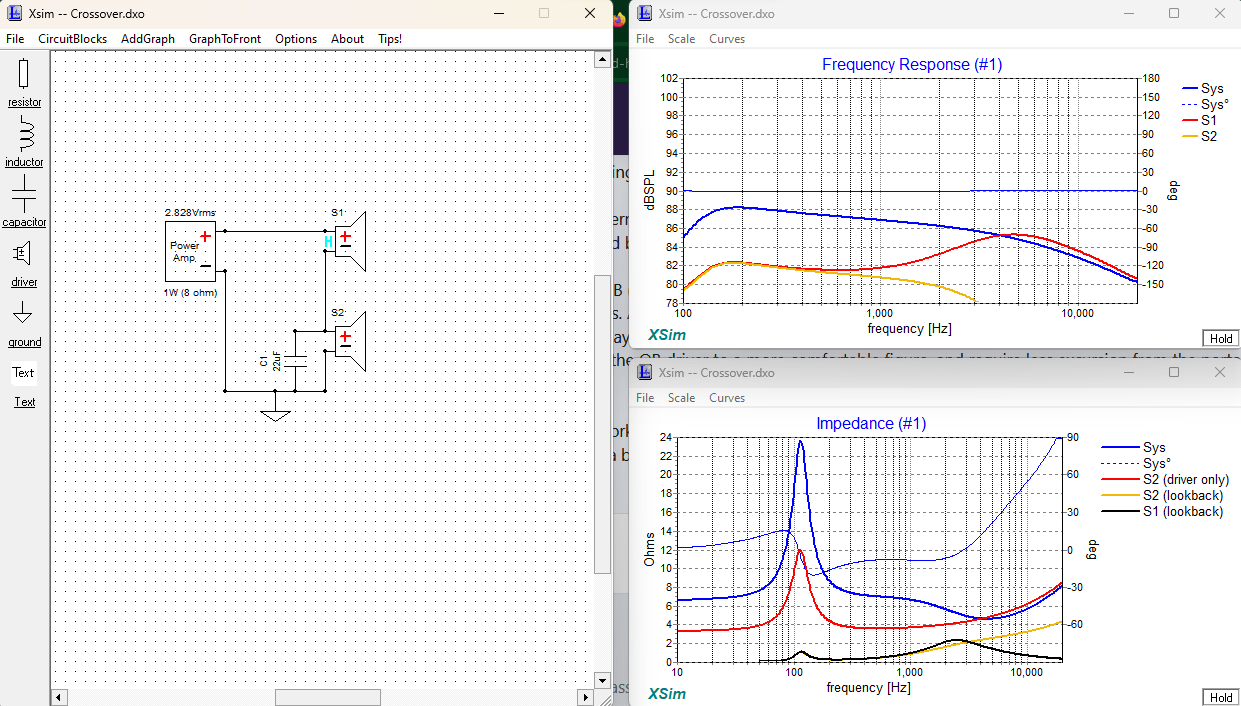1241x706 pixels.
Task: Close the Impedance graph window
Action: pyautogui.click(x=1219, y=372)
